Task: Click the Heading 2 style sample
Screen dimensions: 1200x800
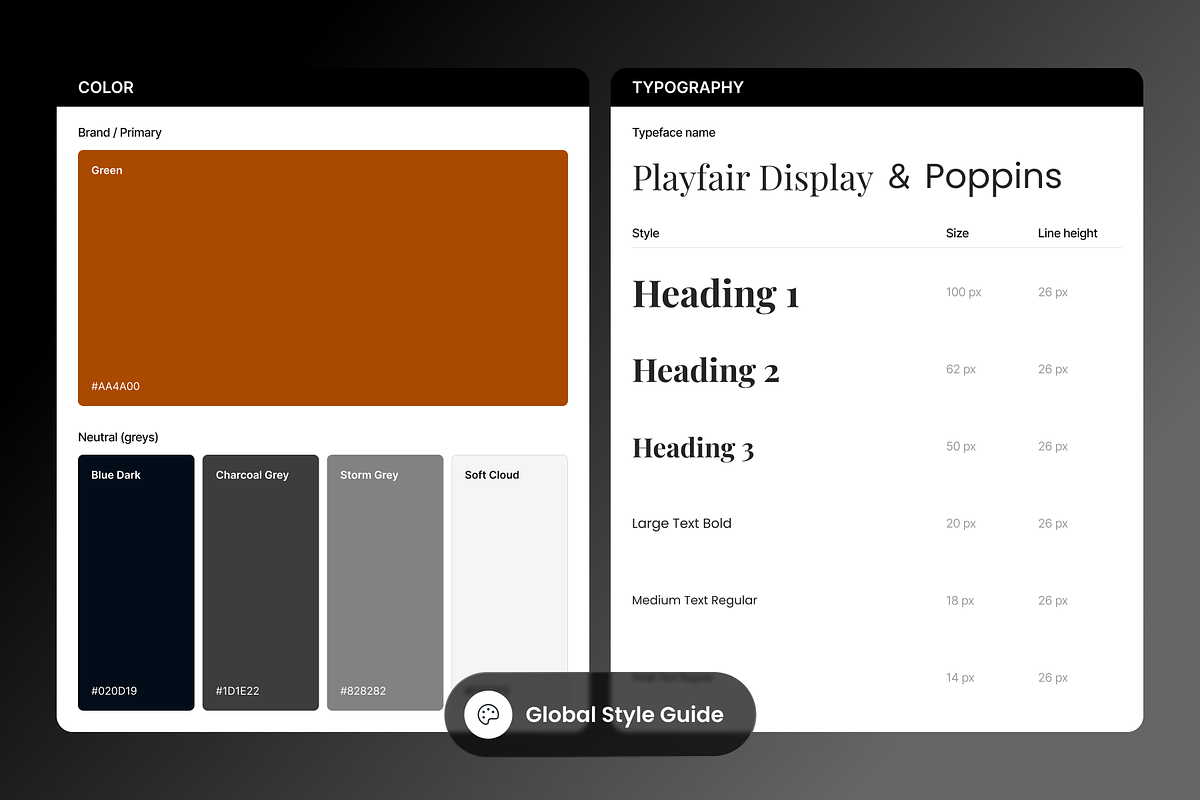Action: pos(706,371)
